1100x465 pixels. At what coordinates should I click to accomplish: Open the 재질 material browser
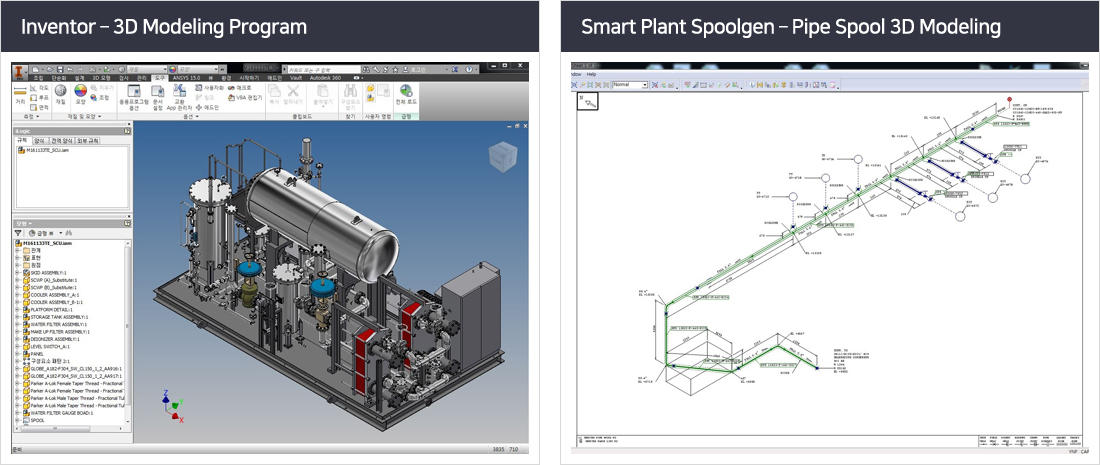coord(60,95)
